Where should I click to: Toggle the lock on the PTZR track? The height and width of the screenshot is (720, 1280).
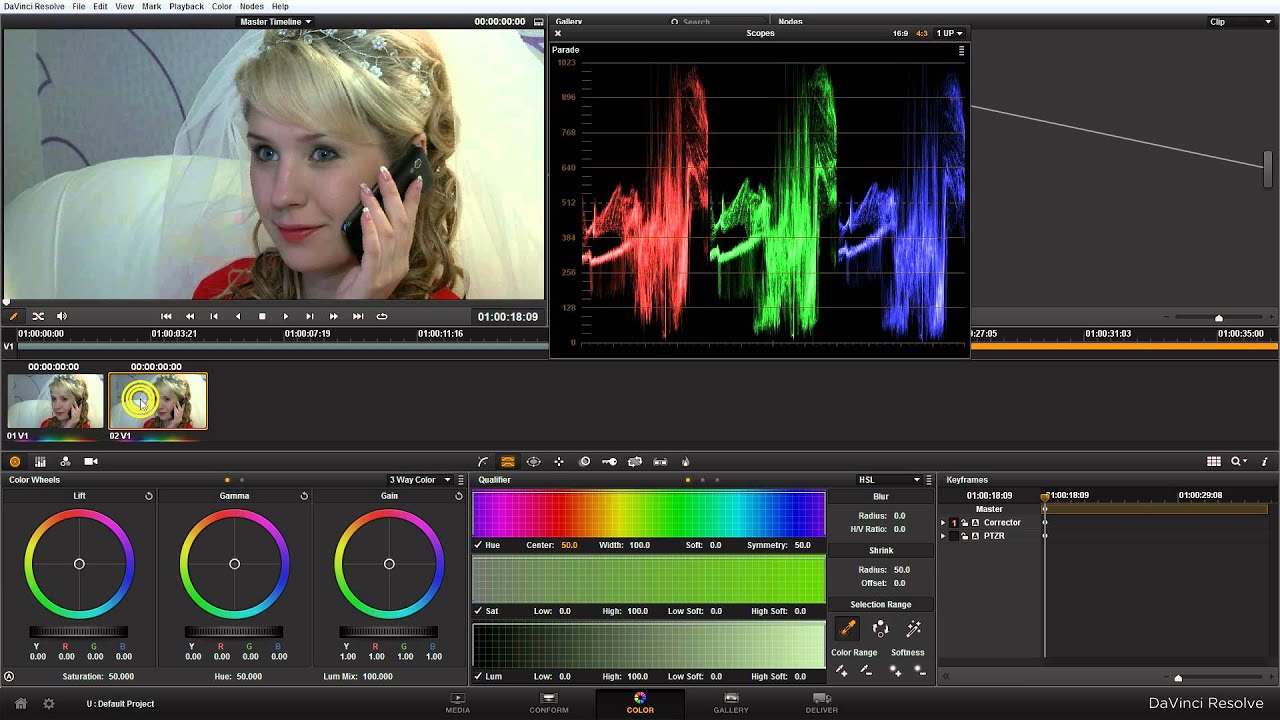tap(965, 536)
